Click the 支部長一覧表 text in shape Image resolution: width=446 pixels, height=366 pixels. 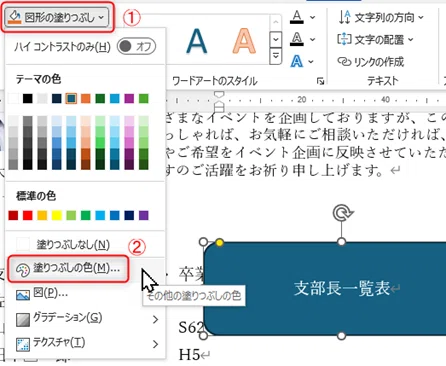tap(342, 288)
